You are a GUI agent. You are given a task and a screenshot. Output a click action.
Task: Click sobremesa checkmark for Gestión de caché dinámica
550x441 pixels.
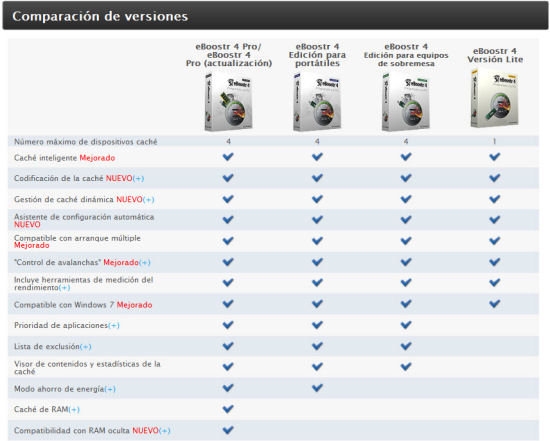(406, 199)
